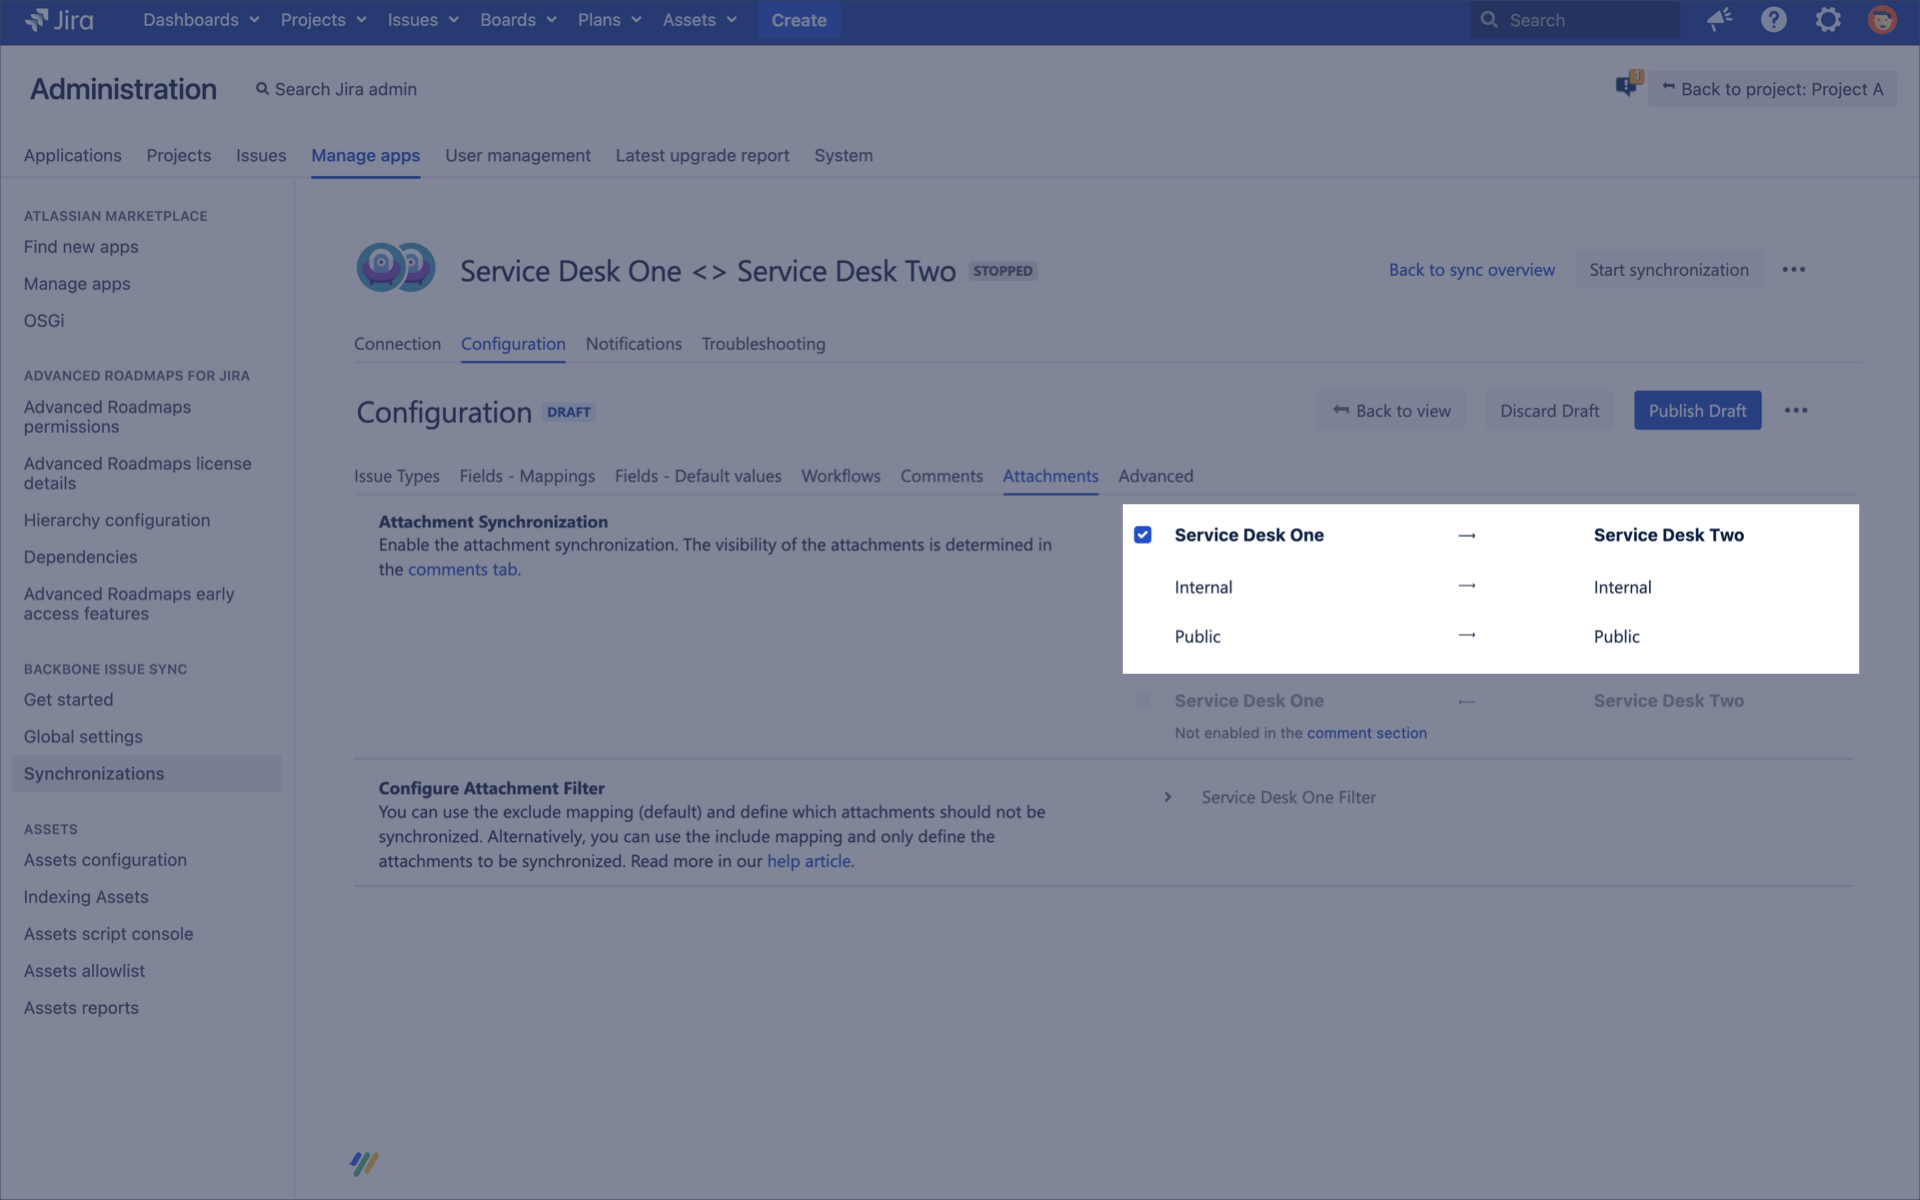Open the settings gear icon

tap(1827, 20)
